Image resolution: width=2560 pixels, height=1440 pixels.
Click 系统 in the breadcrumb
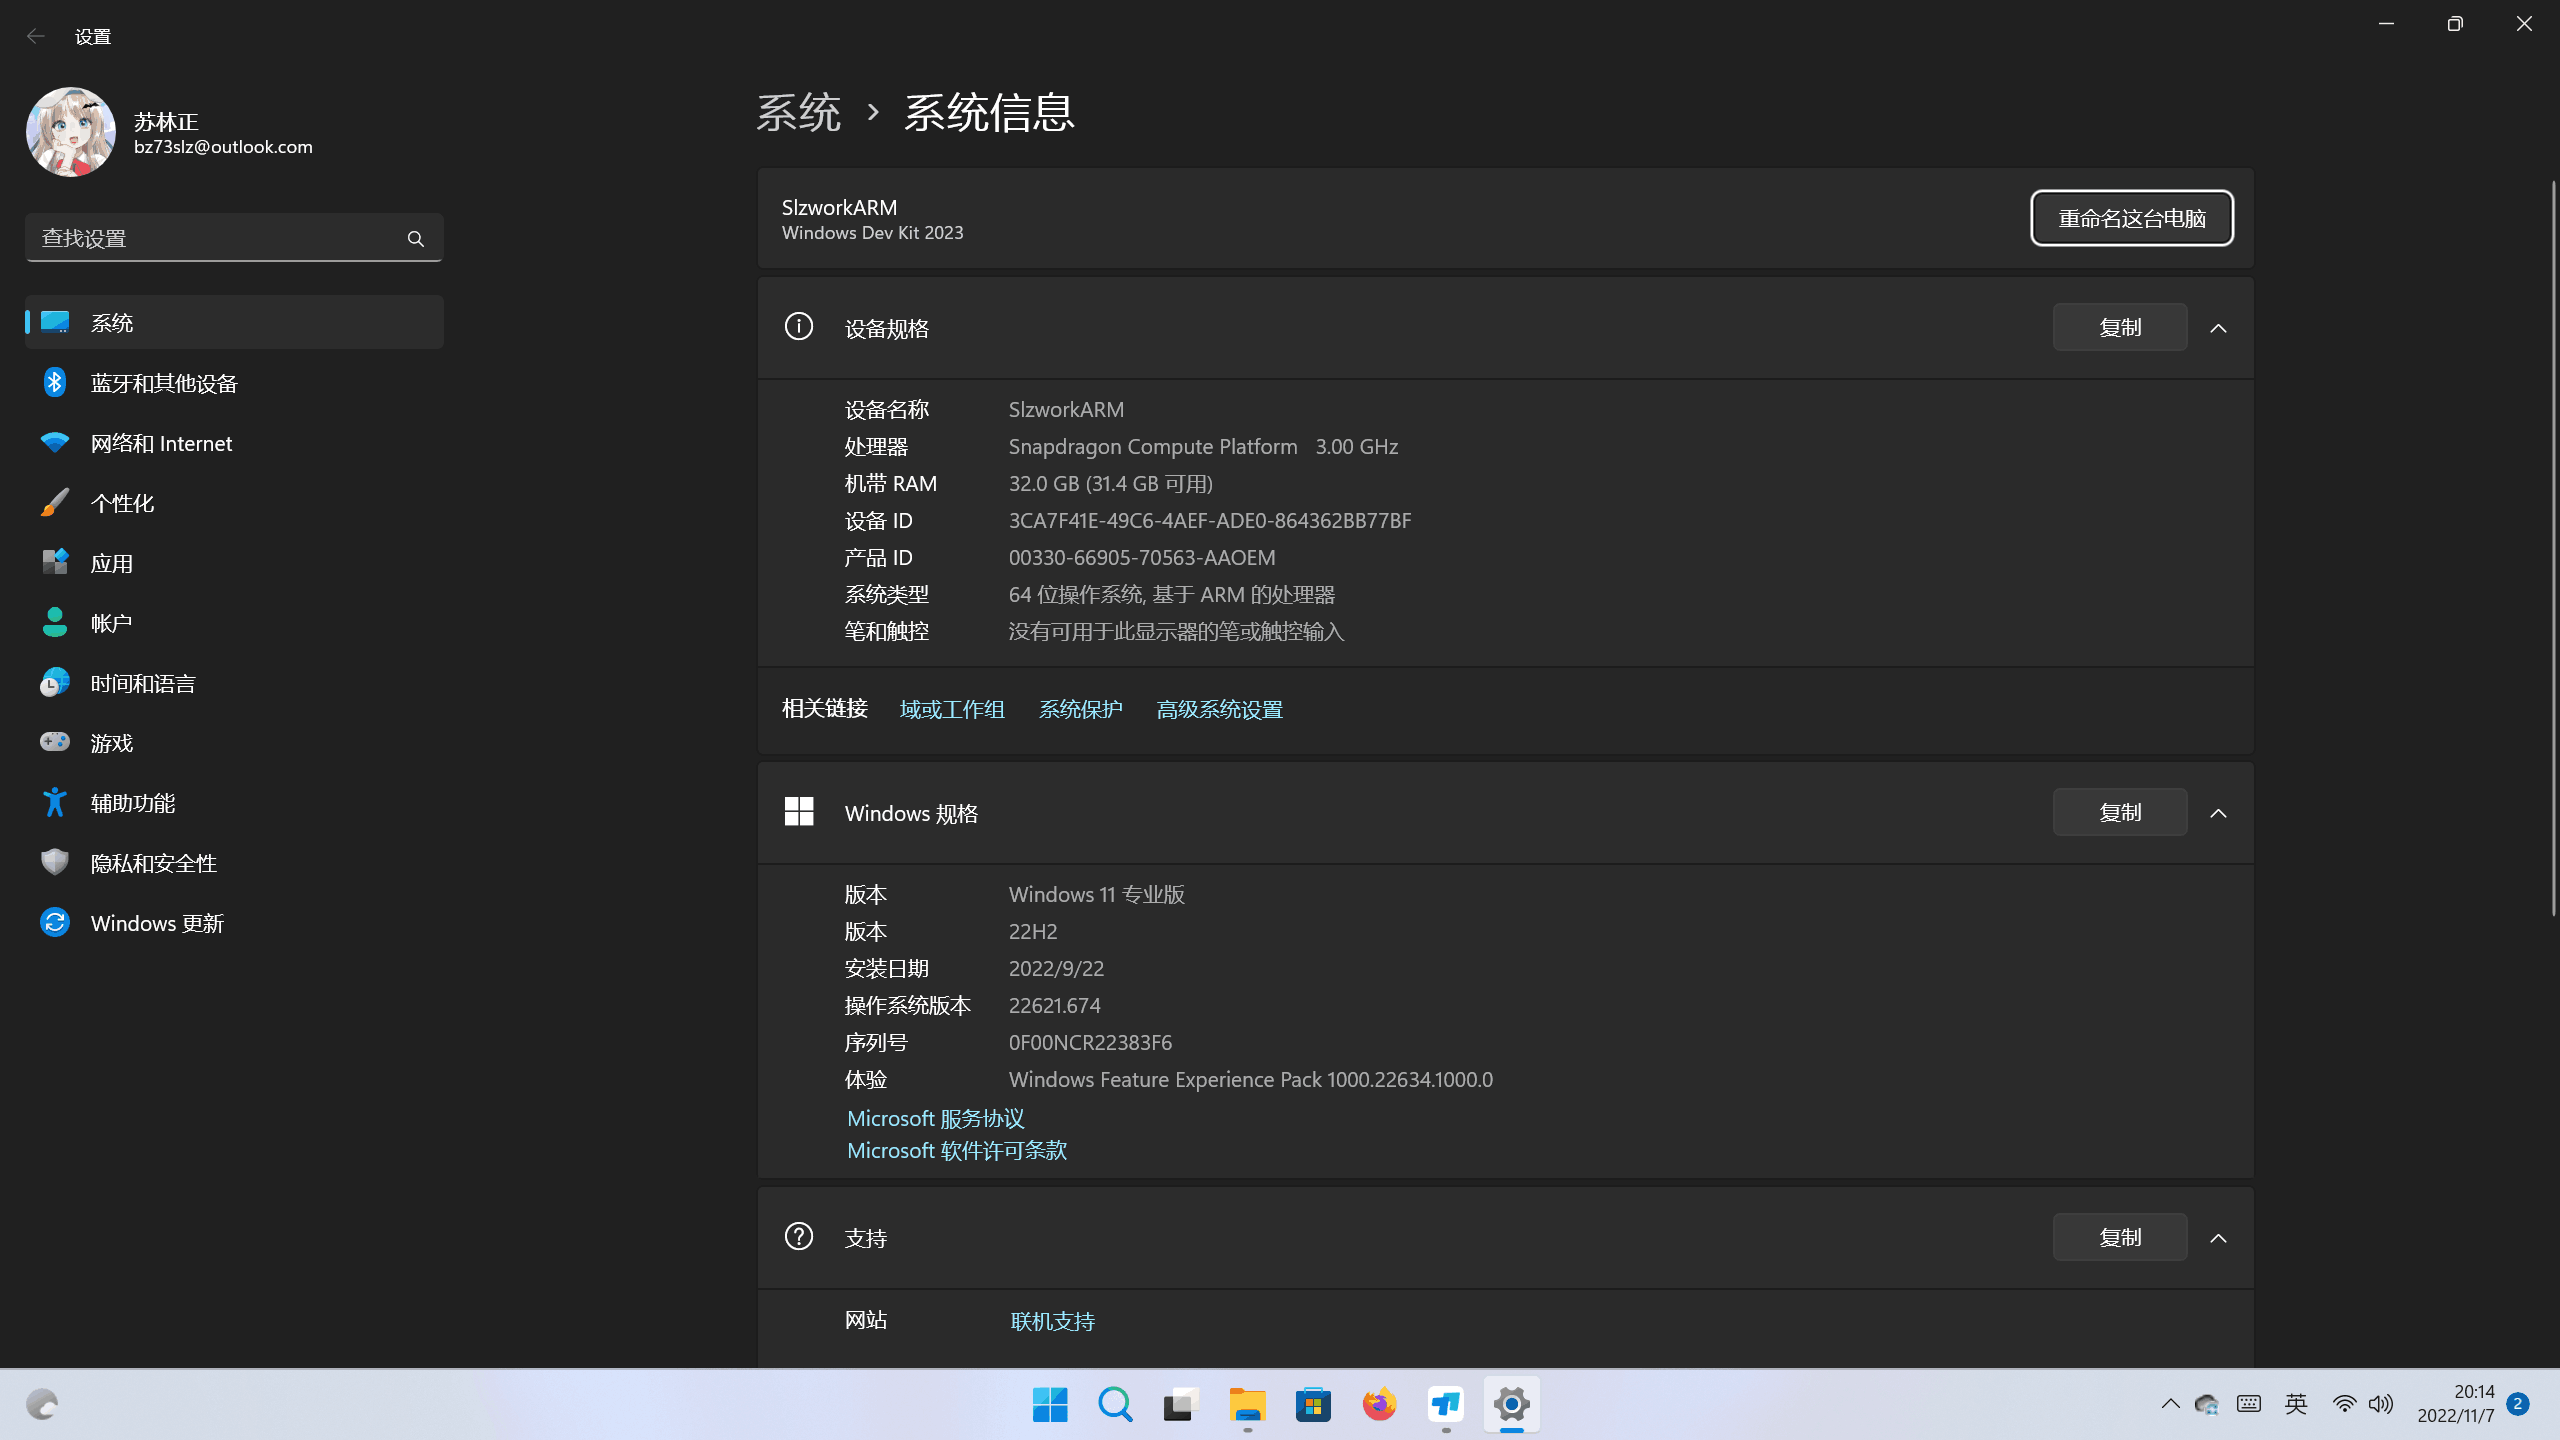[x=798, y=112]
